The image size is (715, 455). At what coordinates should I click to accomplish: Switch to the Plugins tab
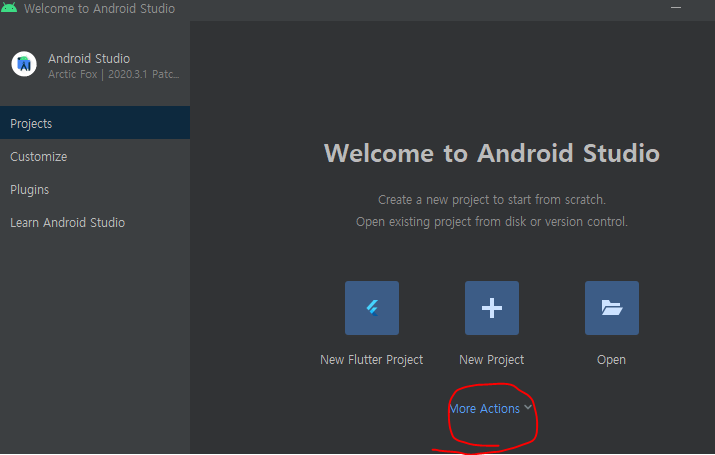click(x=95, y=189)
